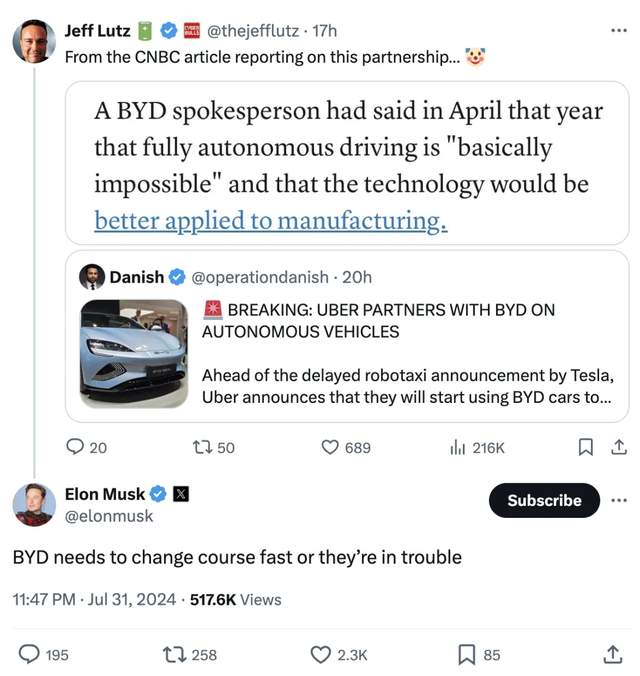Screen dimensions: 640x676
Task: Click Jeff Lutz's profile picture
Action: [33, 41]
